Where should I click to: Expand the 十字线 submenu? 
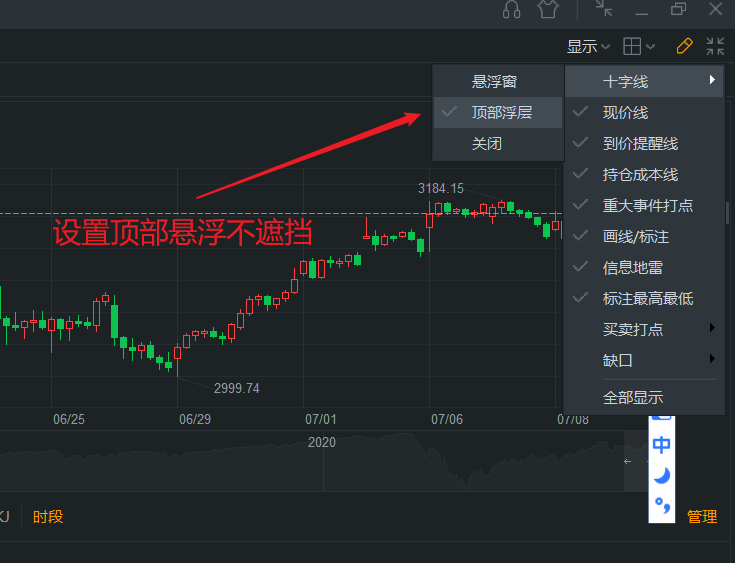coord(644,82)
